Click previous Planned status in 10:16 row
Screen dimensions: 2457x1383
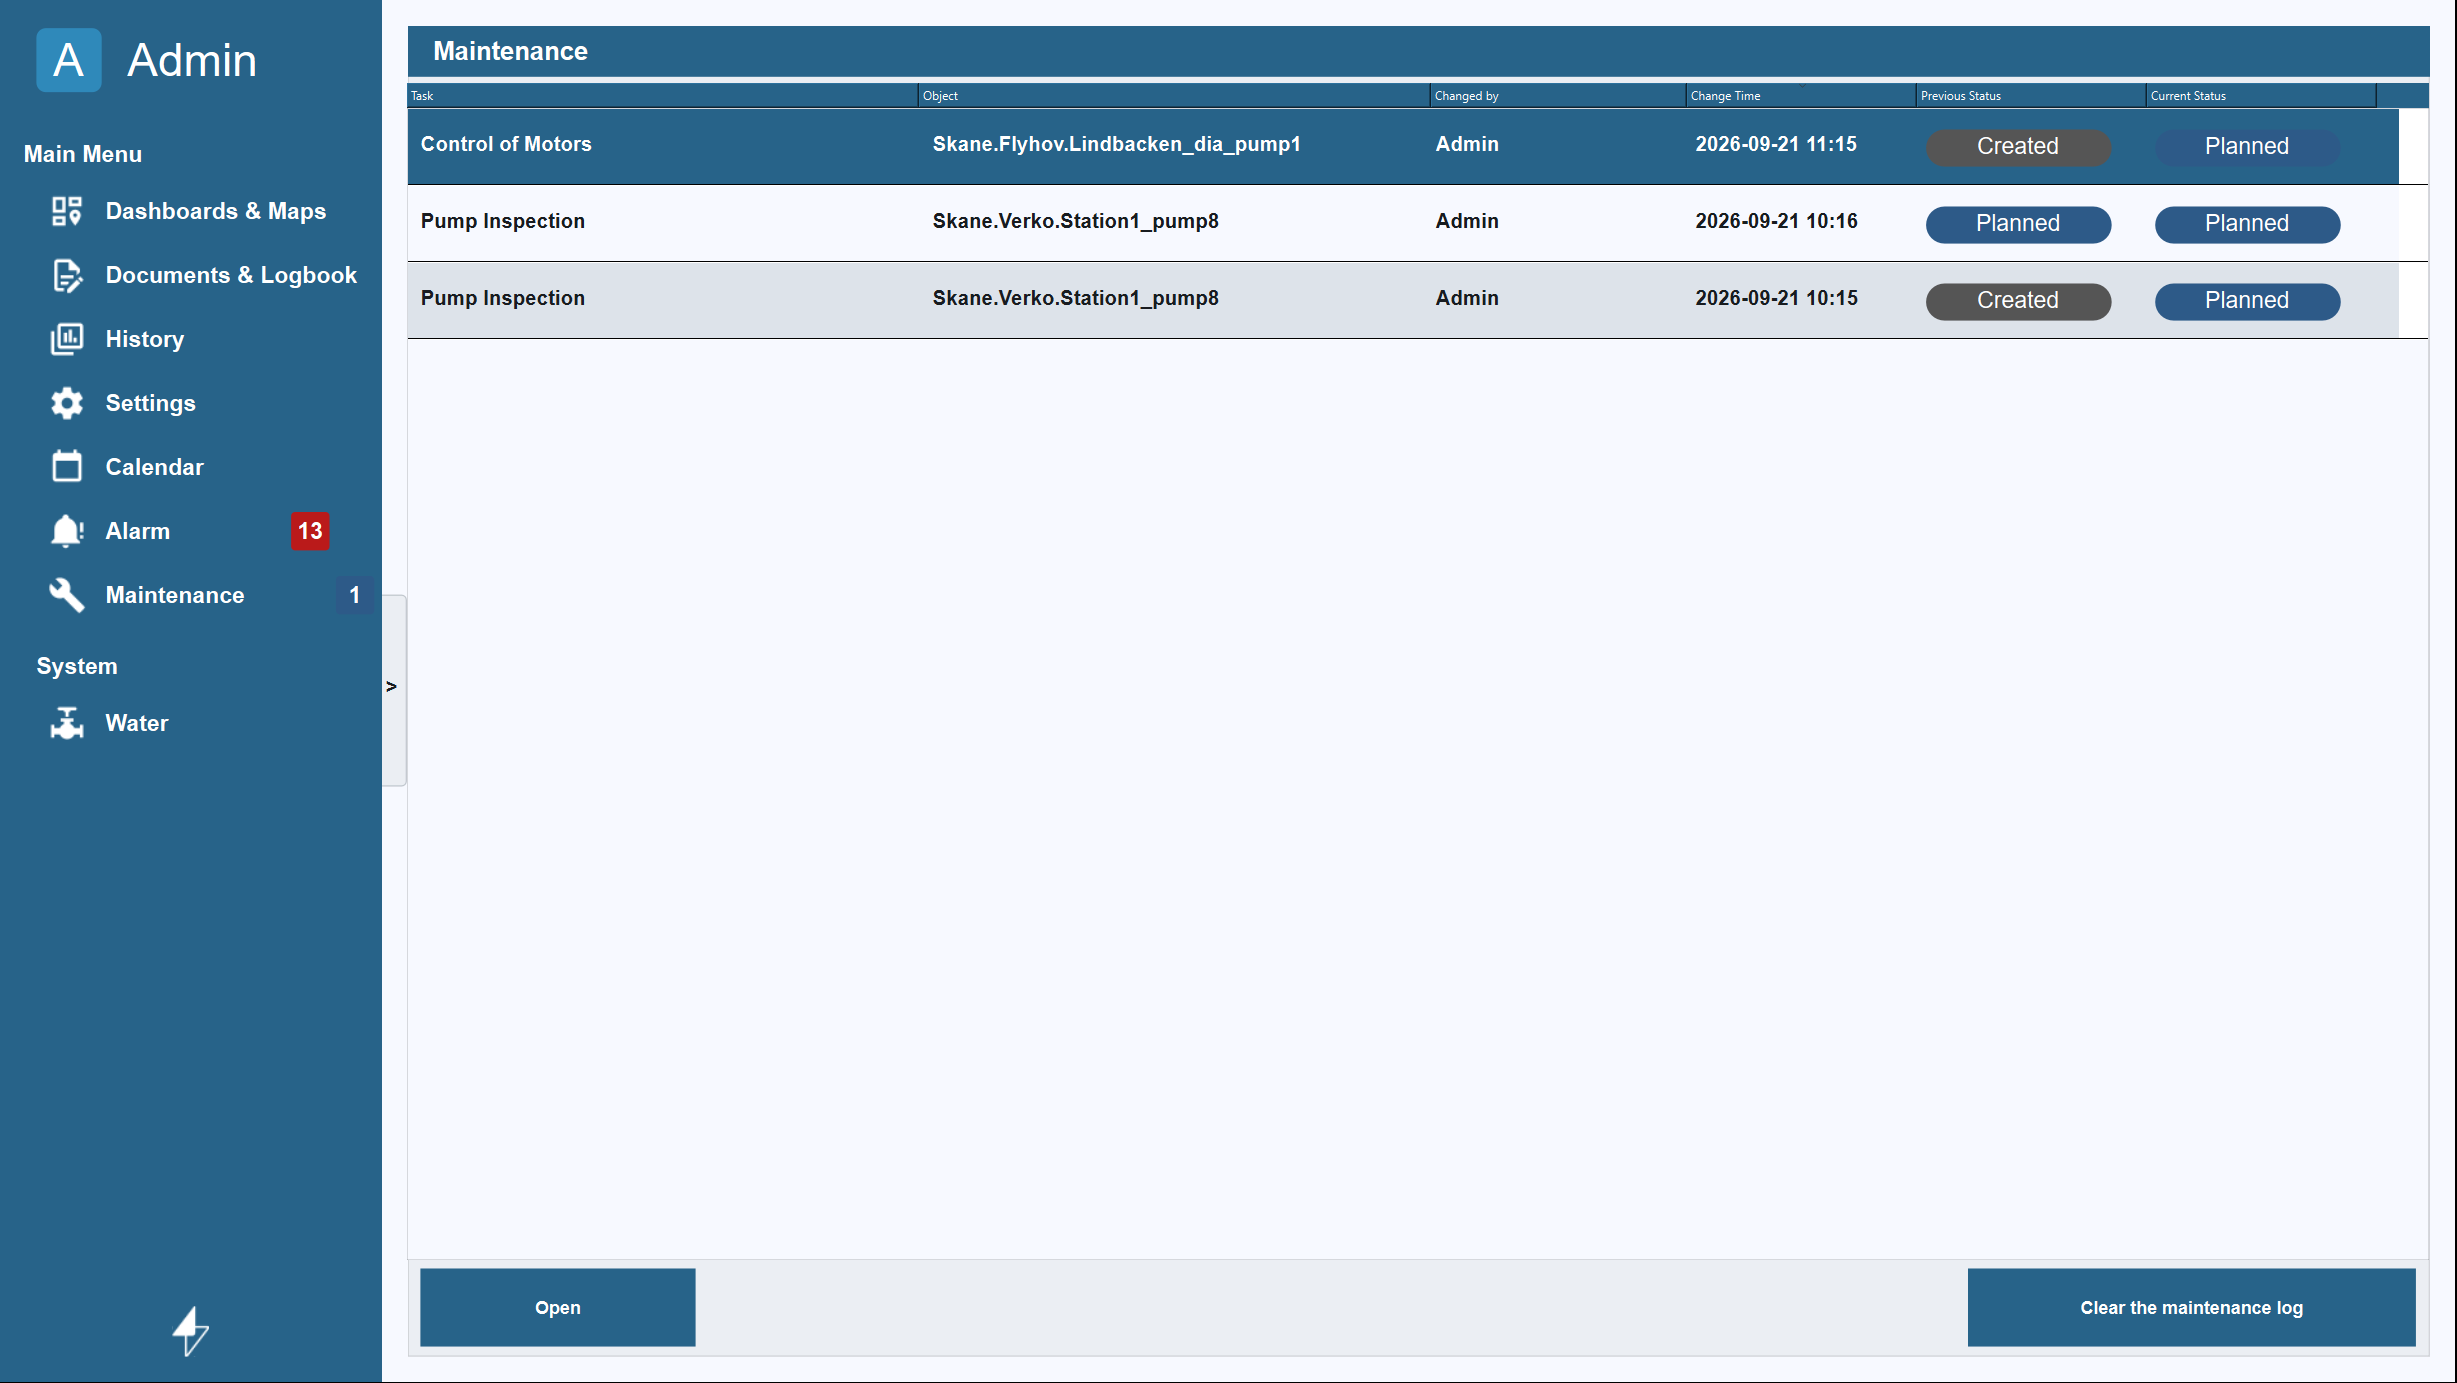pyautogui.click(x=2018, y=224)
